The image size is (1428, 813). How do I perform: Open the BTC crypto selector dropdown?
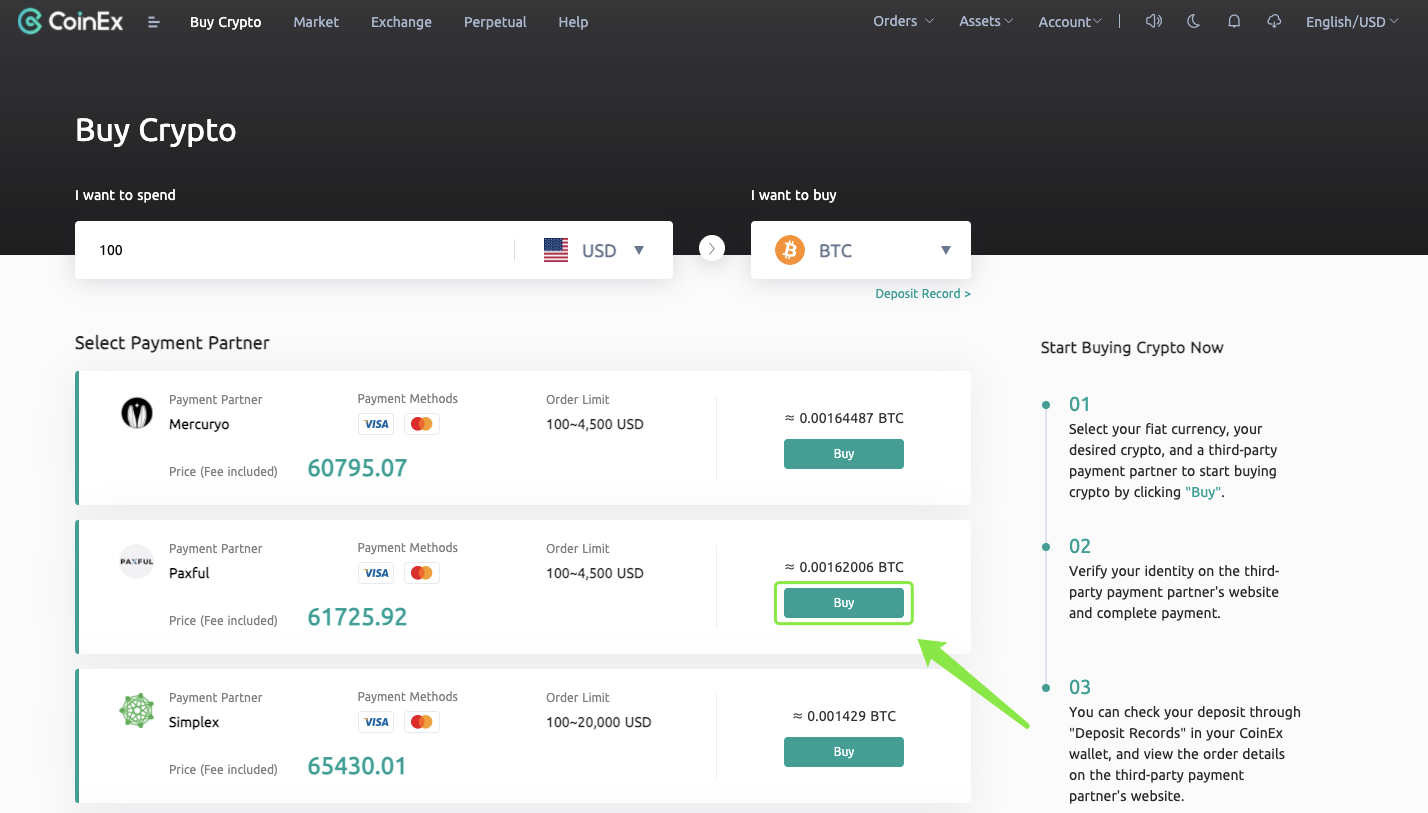pos(944,250)
